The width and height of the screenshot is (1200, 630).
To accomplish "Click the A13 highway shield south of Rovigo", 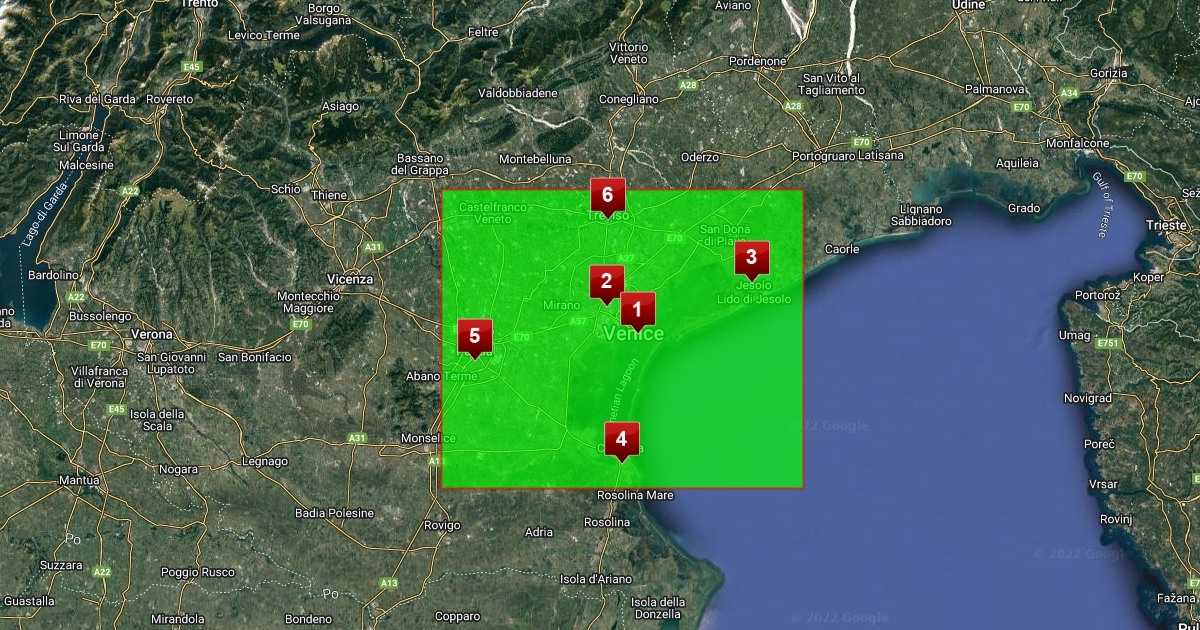I will coord(389,583).
